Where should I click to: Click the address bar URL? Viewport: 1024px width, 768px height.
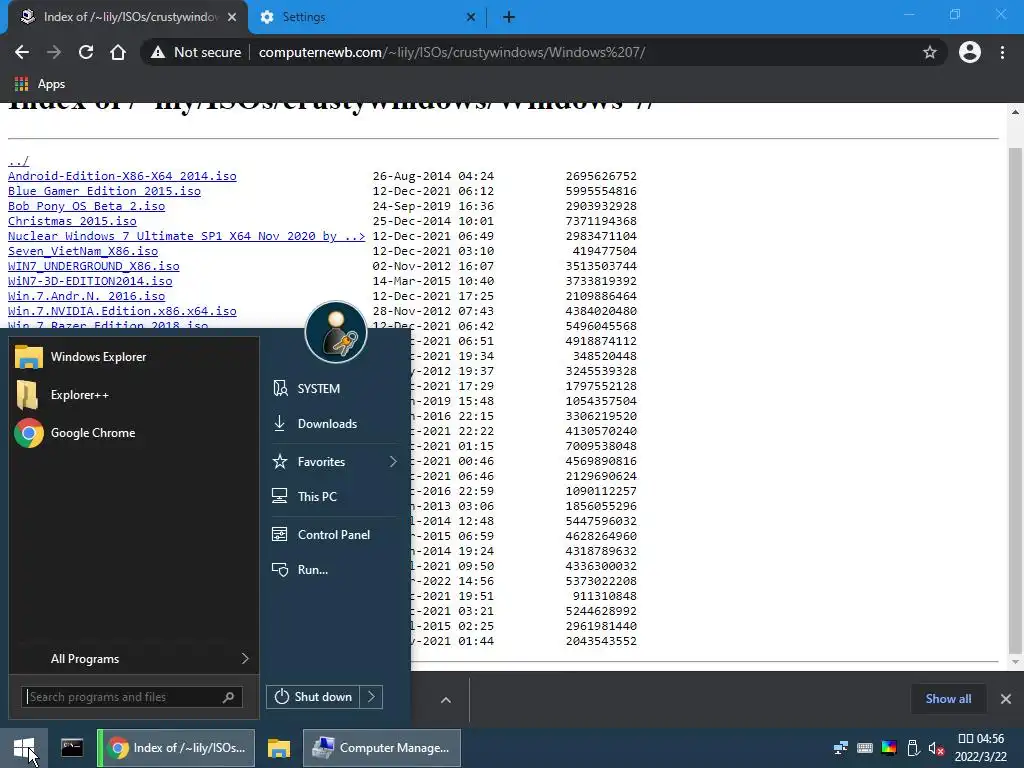click(452, 52)
